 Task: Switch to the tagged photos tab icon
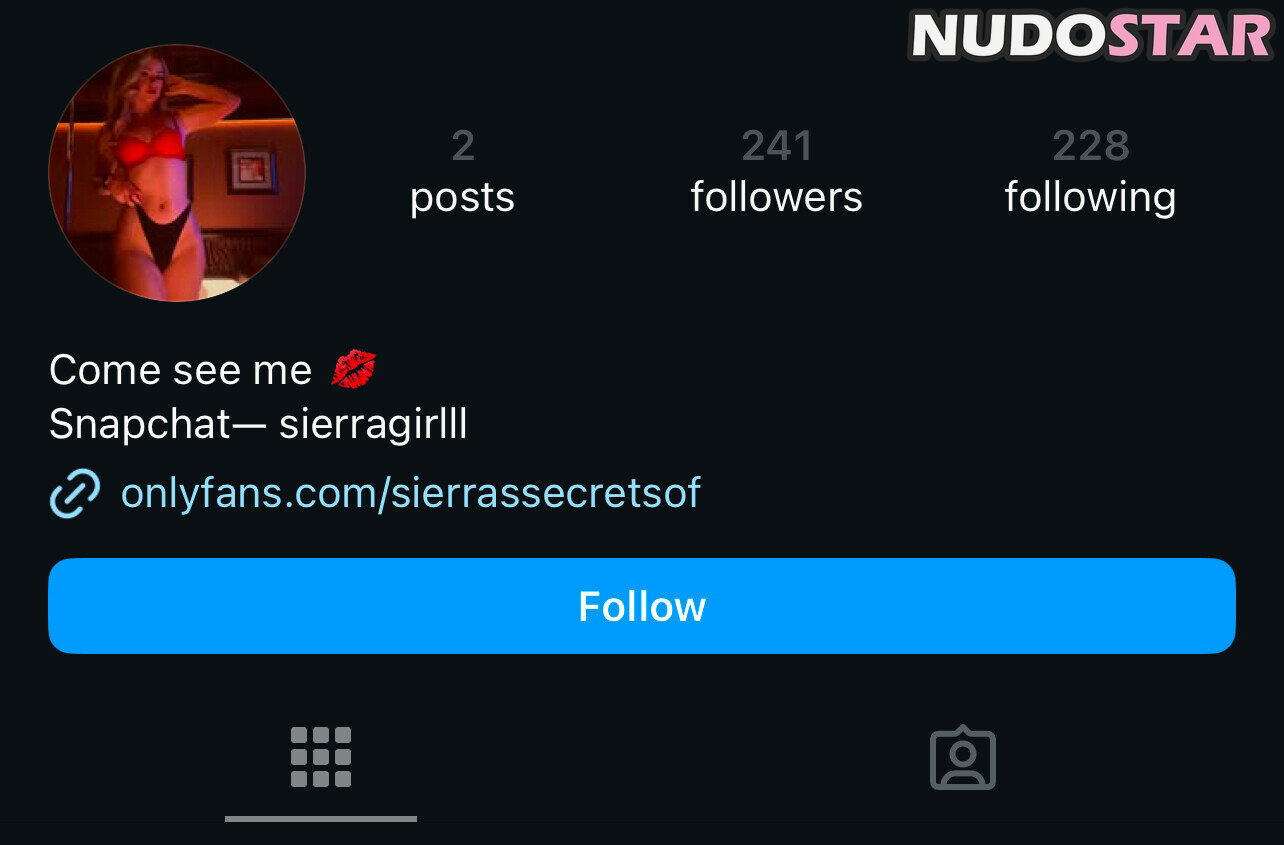(x=963, y=757)
